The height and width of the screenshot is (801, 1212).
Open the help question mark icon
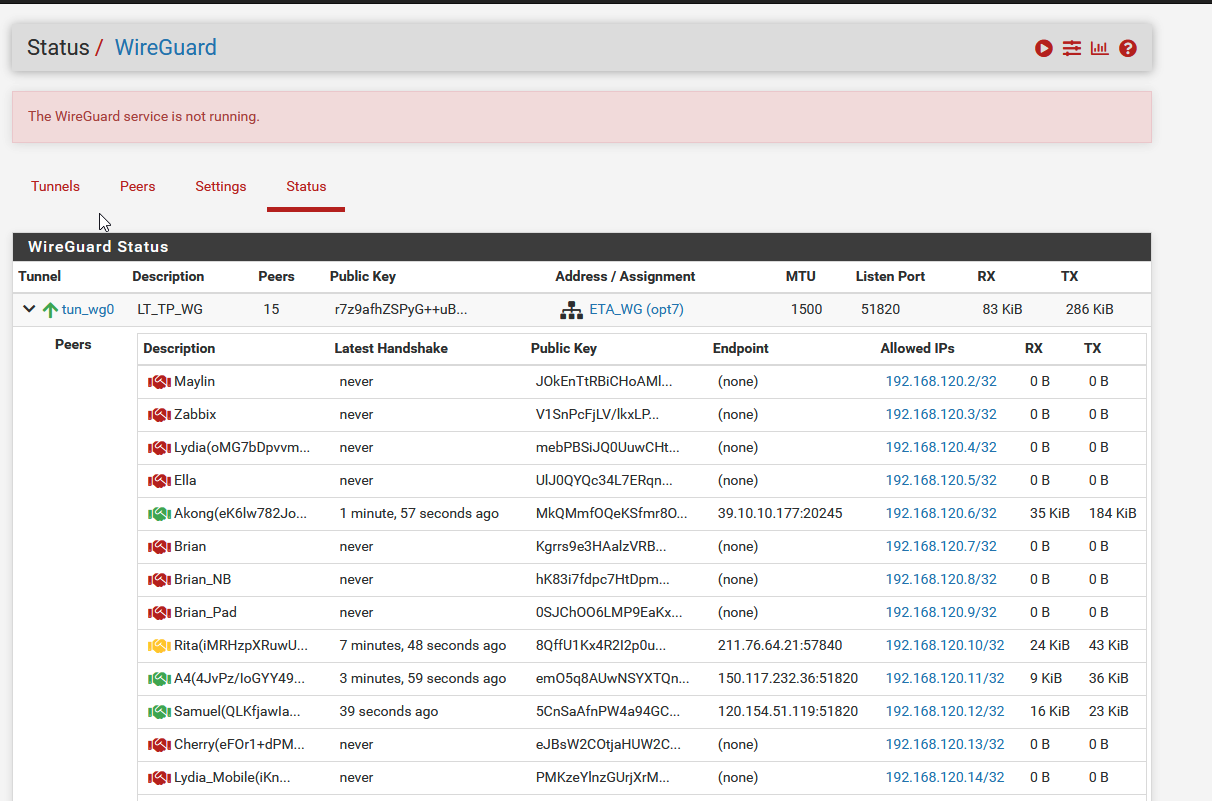pyautogui.click(x=1128, y=48)
